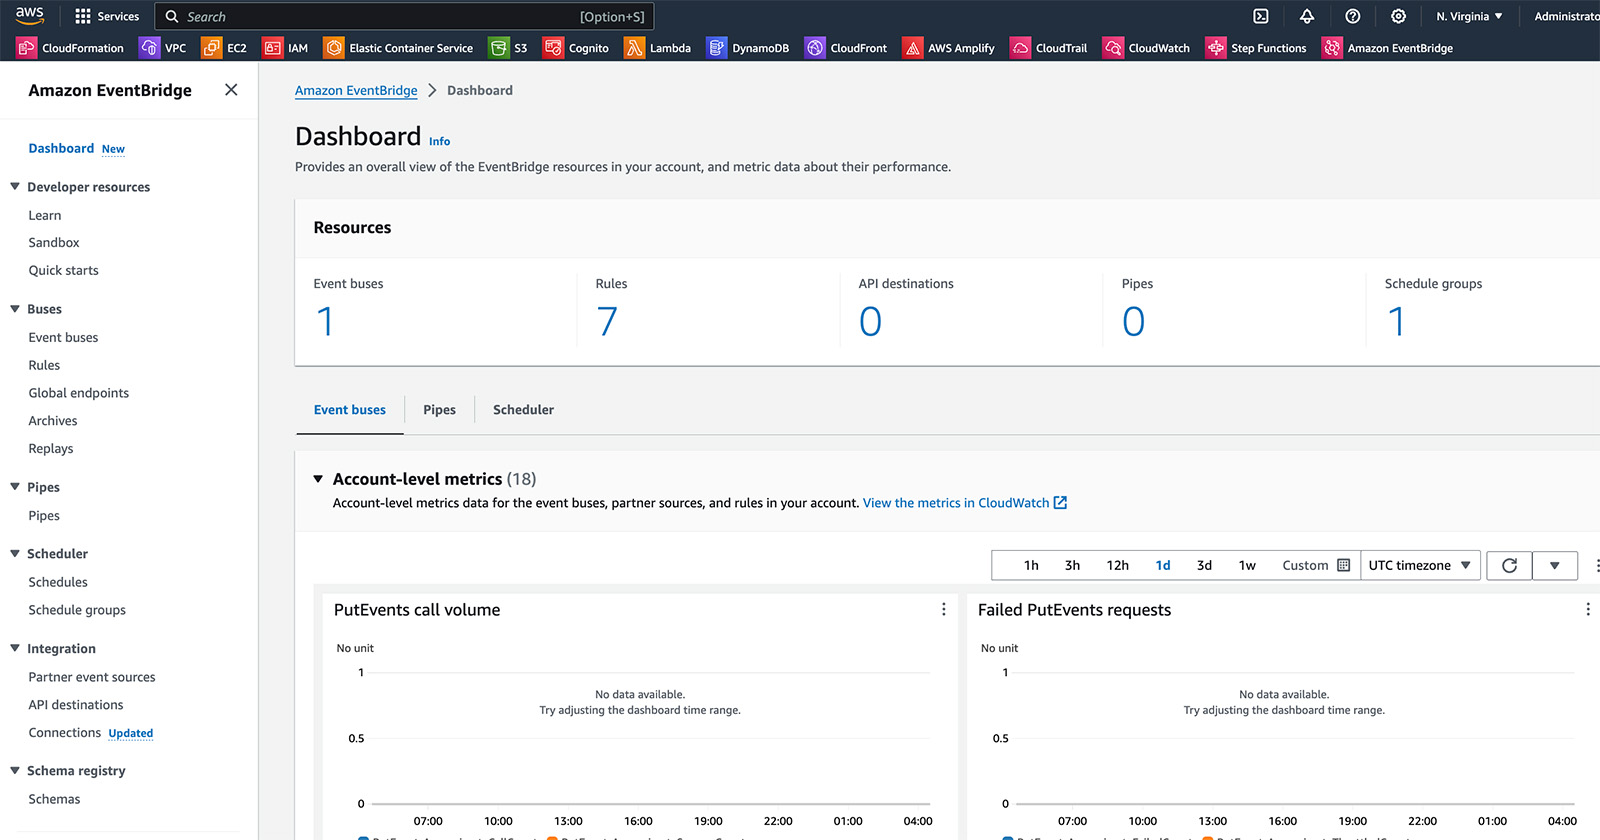Open the Event buses nav link
This screenshot has width=1600, height=840.
pyautogui.click(x=63, y=337)
